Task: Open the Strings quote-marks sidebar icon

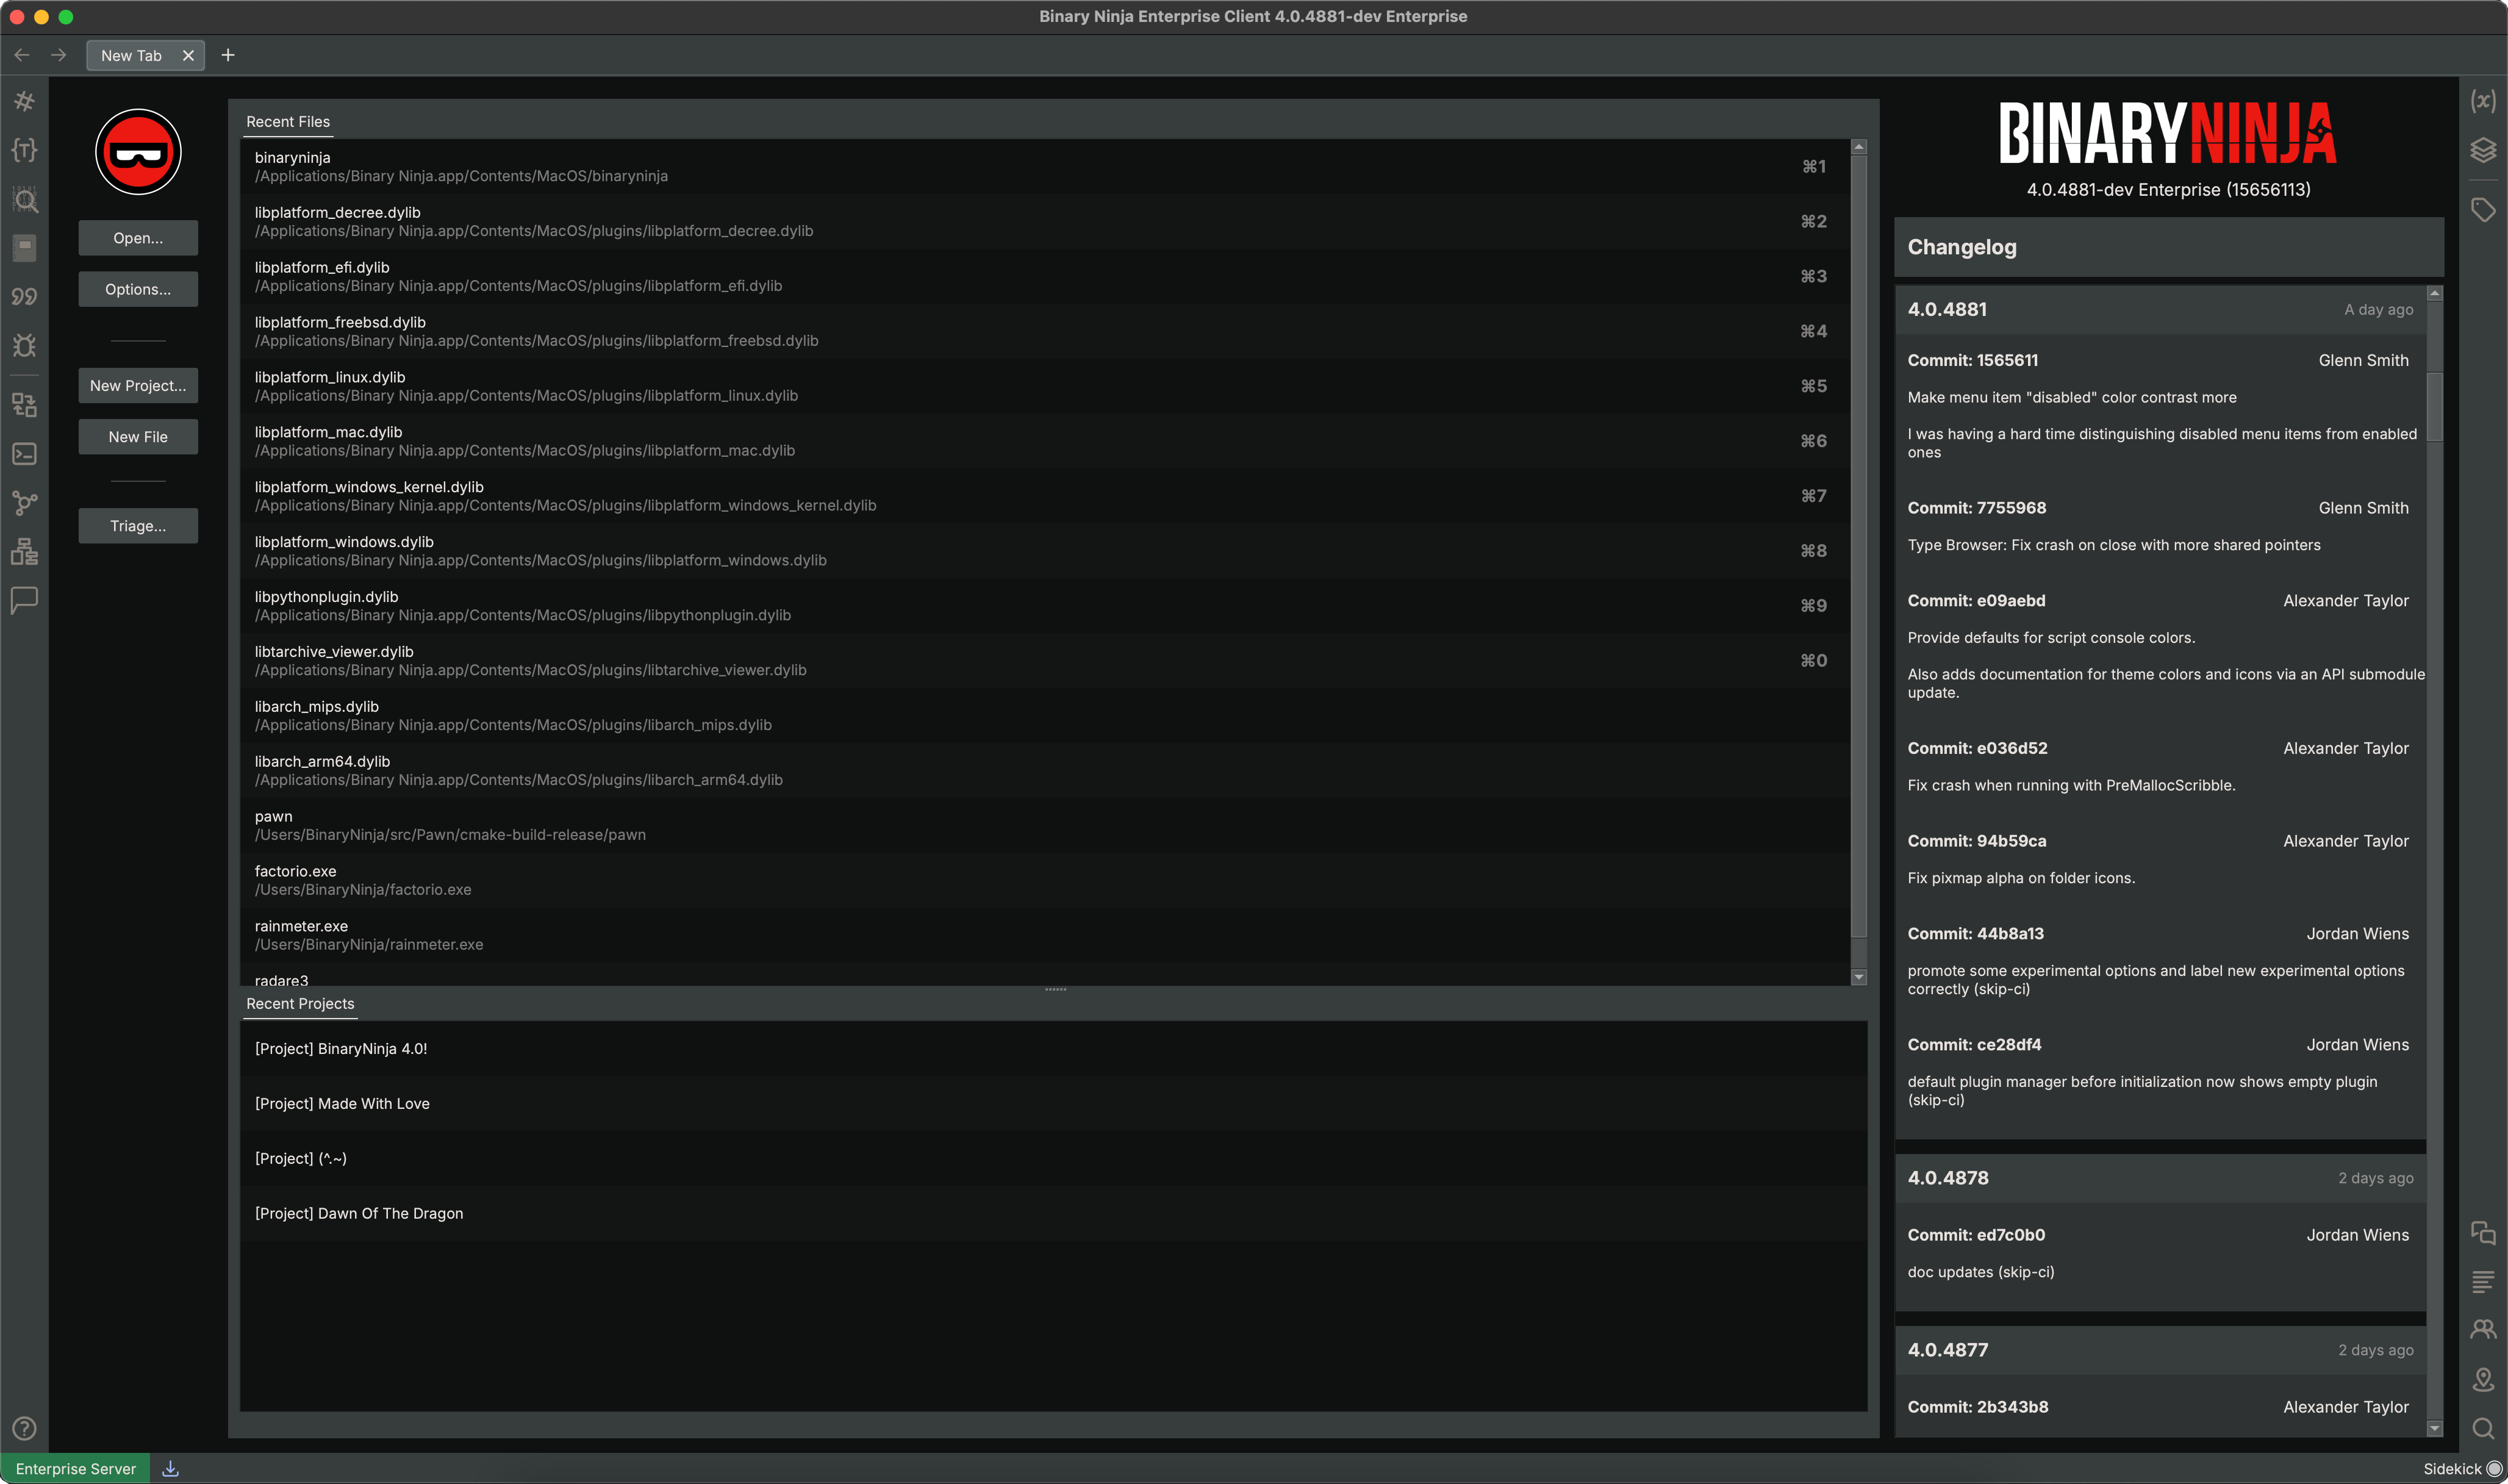Action: point(24,297)
